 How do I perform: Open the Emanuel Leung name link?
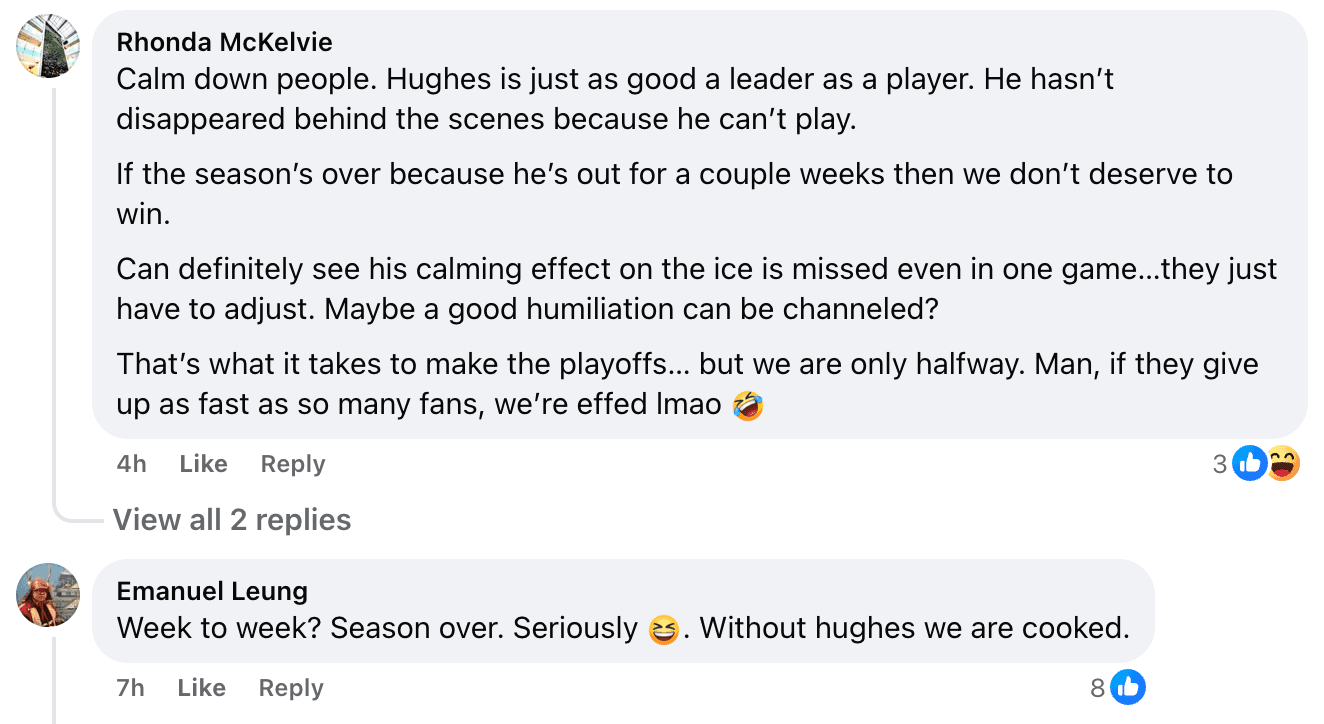[212, 591]
